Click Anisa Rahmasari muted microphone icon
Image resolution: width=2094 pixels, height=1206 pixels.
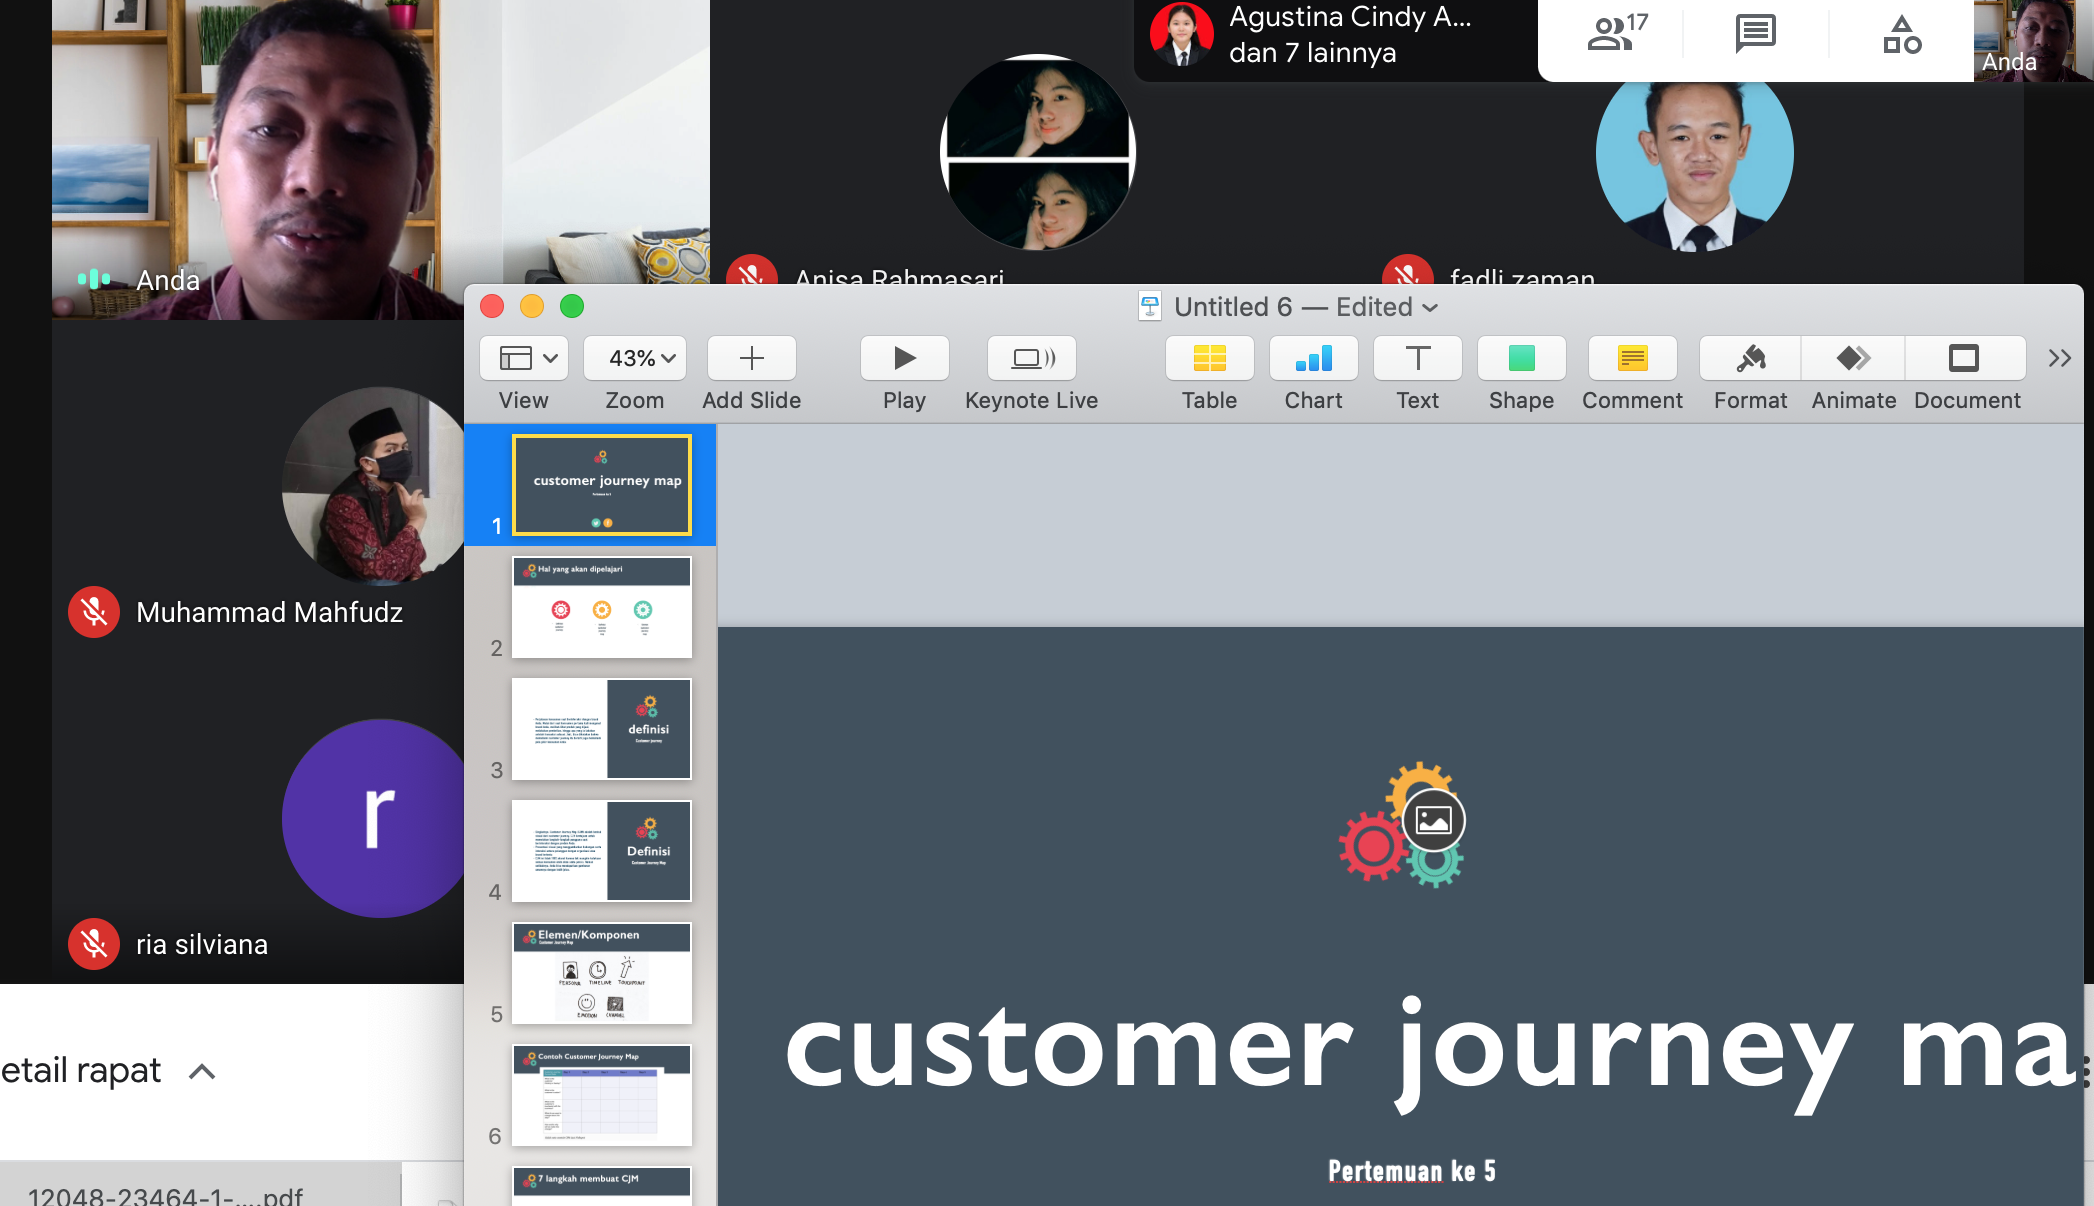point(752,270)
